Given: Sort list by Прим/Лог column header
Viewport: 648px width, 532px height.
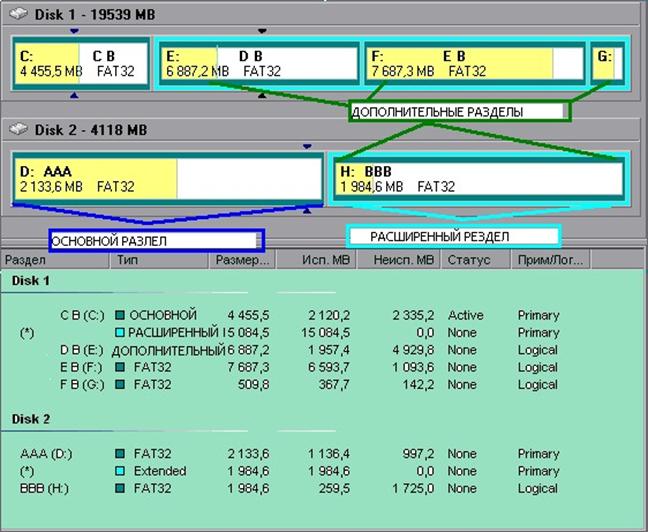Looking at the screenshot, I should pyautogui.click(x=551, y=260).
